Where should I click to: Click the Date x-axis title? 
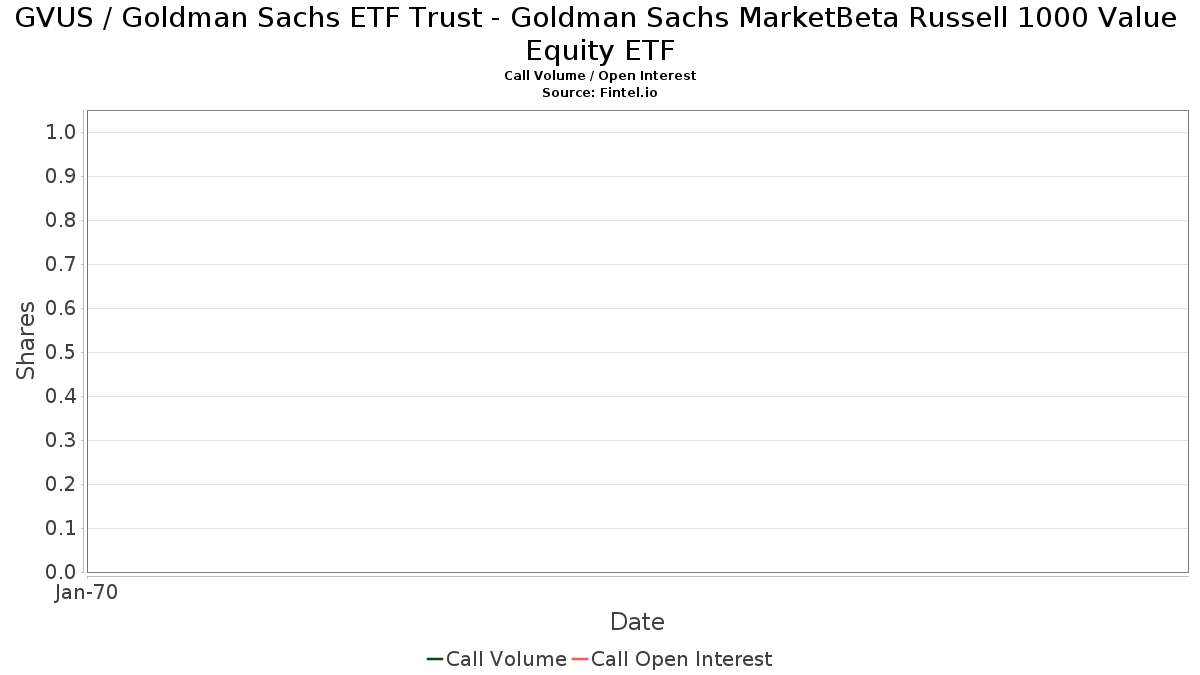pos(637,622)
